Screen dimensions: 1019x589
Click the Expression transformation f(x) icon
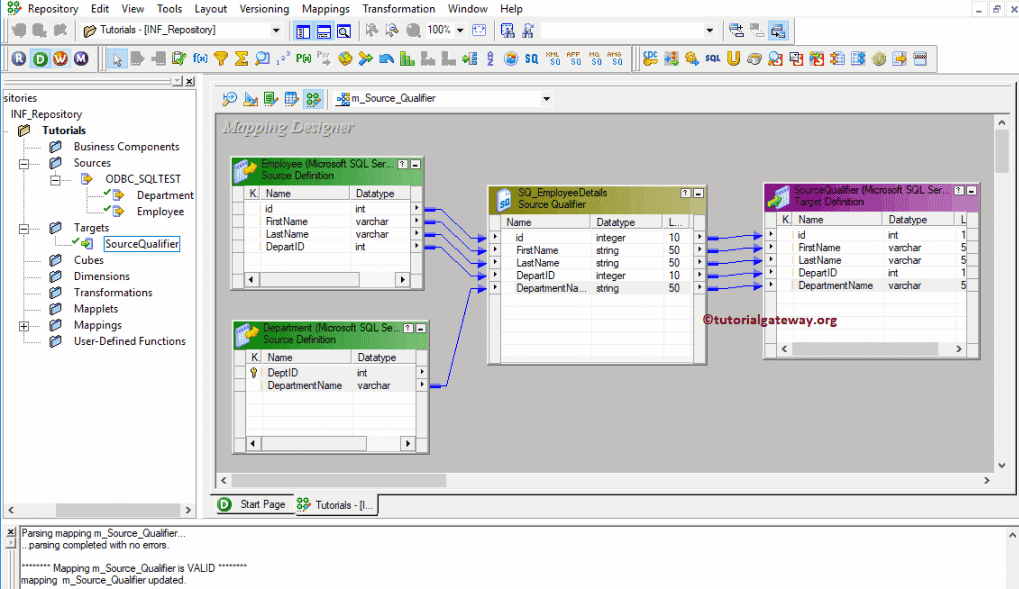pyautogui.click(x=200, y=59)
